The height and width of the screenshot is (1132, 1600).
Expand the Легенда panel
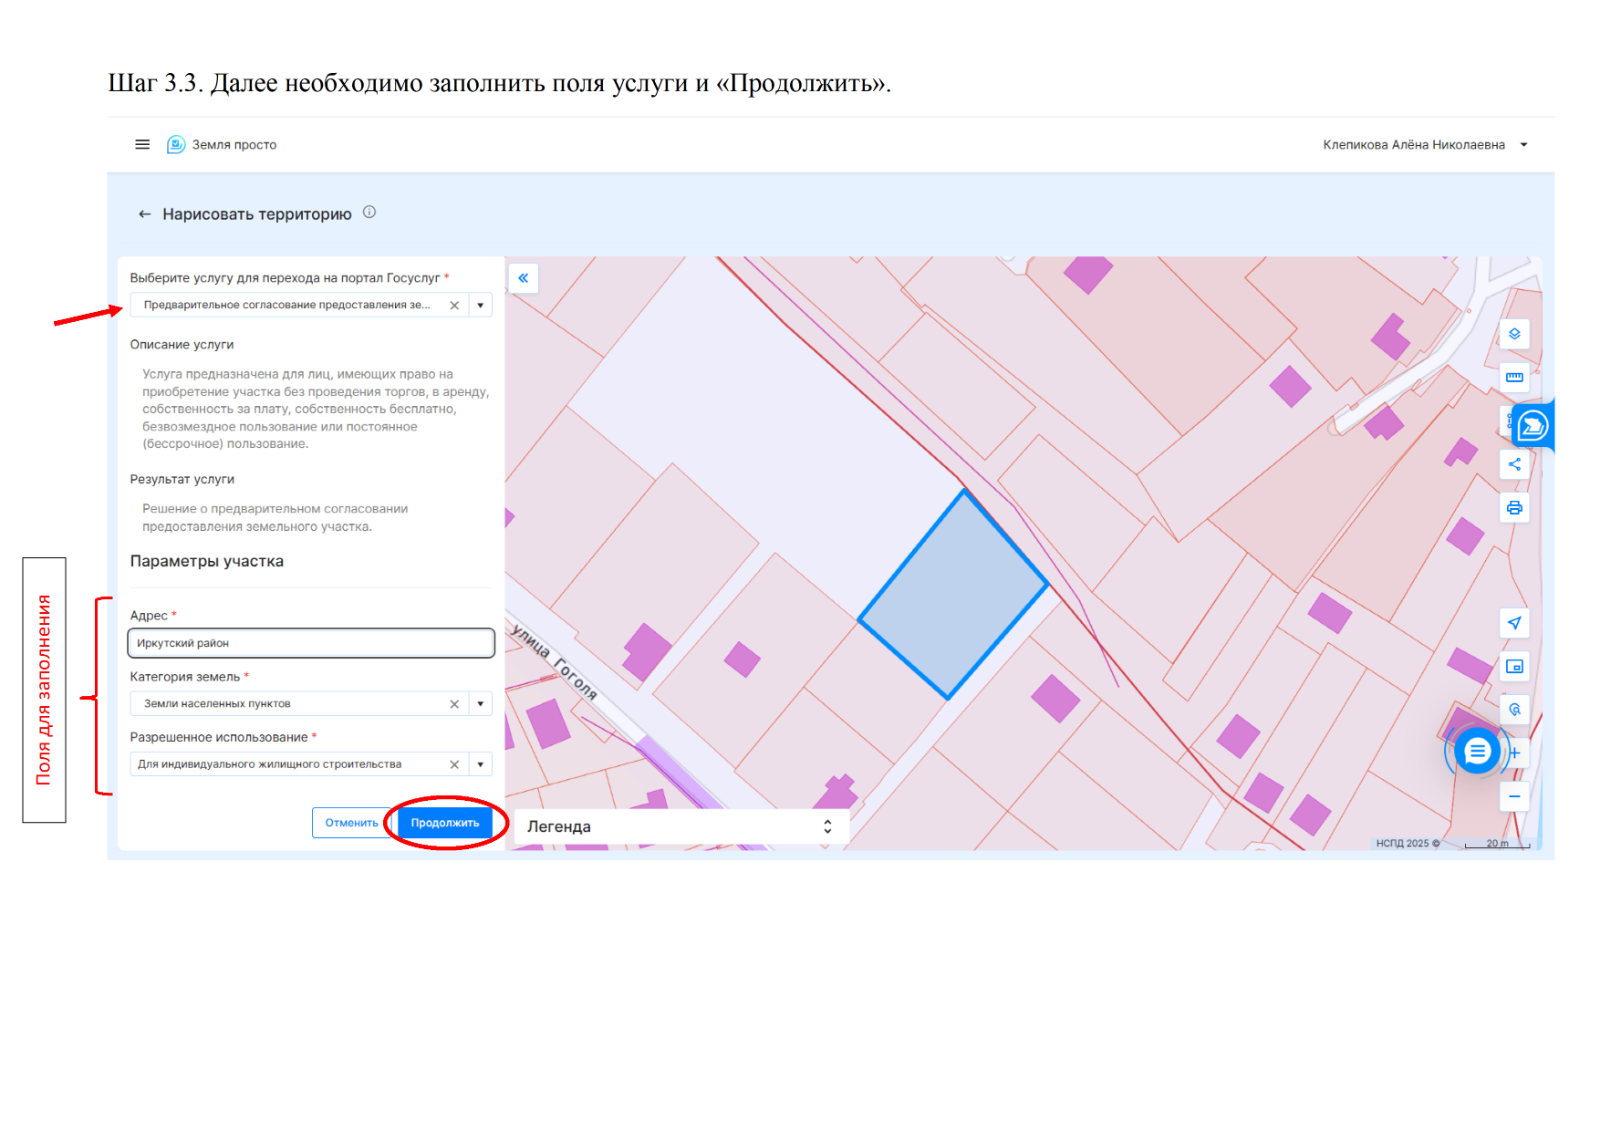pos(827,827)
